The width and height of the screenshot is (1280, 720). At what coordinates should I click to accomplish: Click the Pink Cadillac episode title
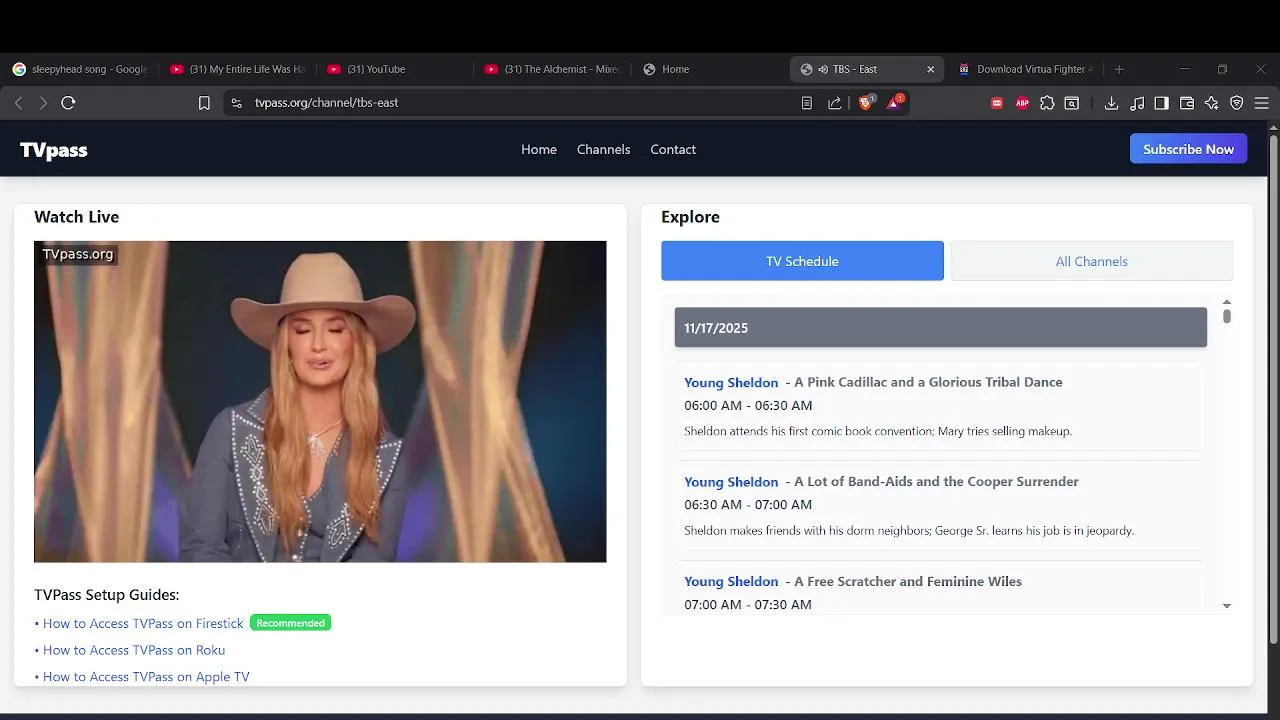coord(928,382)
